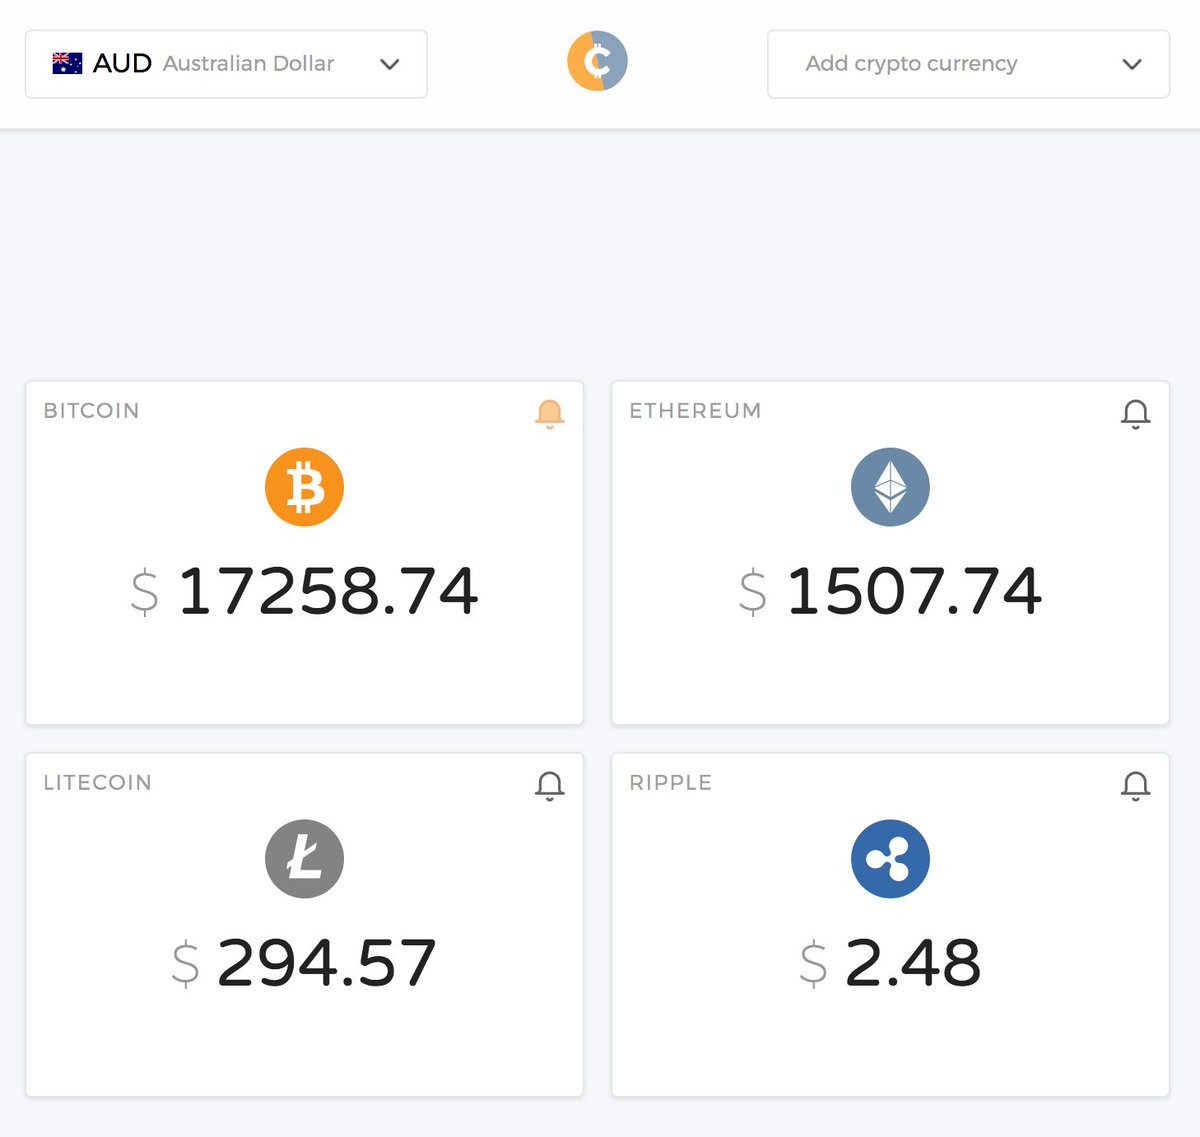
Task: Click the Australian flag icon
Action: pos(67,64)
